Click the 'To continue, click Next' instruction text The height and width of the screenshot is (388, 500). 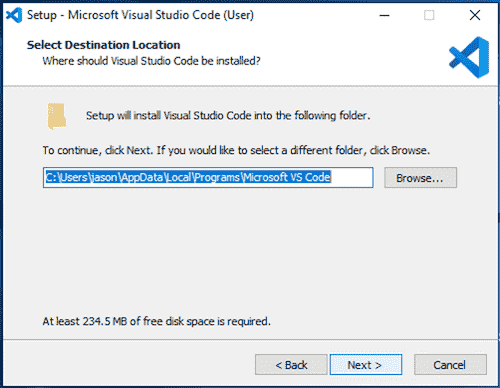[236, 150]
